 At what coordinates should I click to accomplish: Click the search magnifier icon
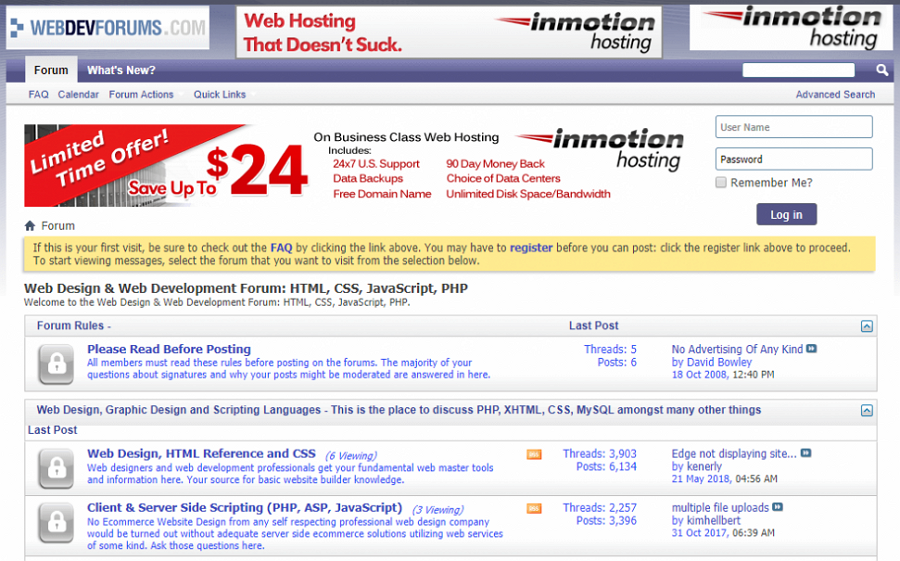tap(882, 70)
